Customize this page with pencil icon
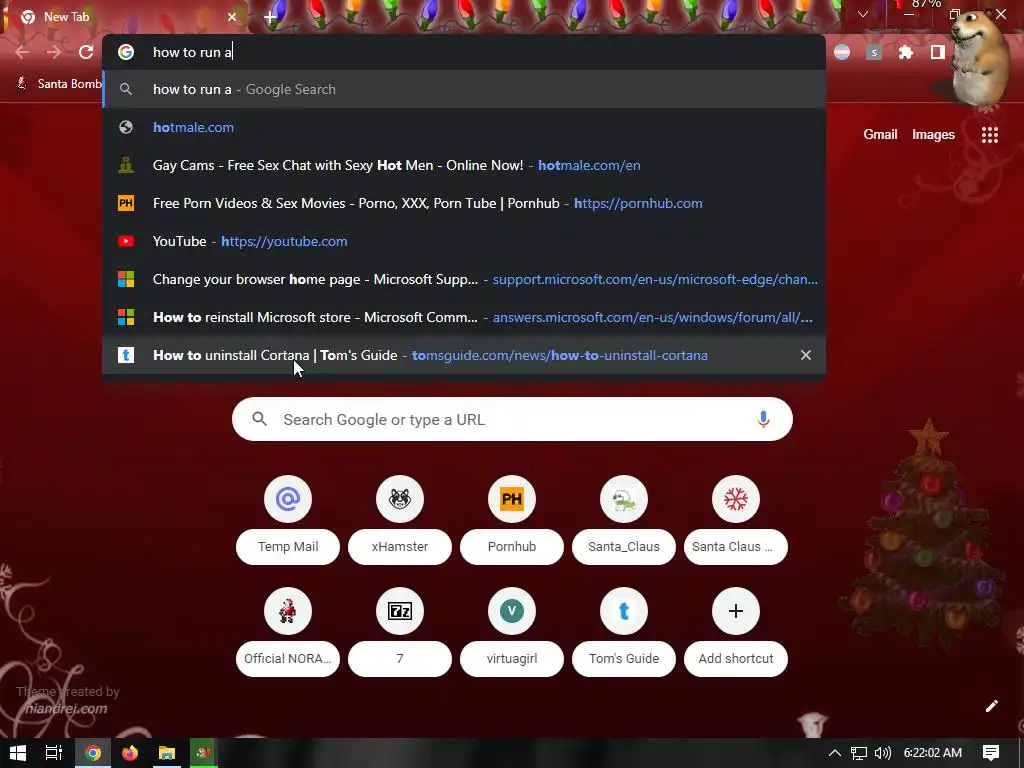1024x768 pixels. pyautogui.click(x=991, y=706)
